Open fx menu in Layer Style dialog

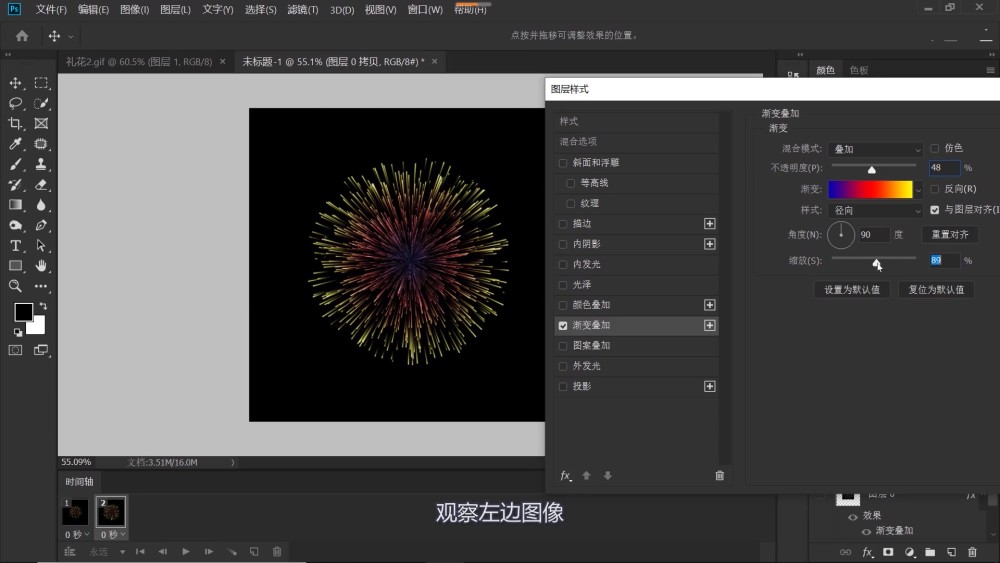tap(566, 476)
